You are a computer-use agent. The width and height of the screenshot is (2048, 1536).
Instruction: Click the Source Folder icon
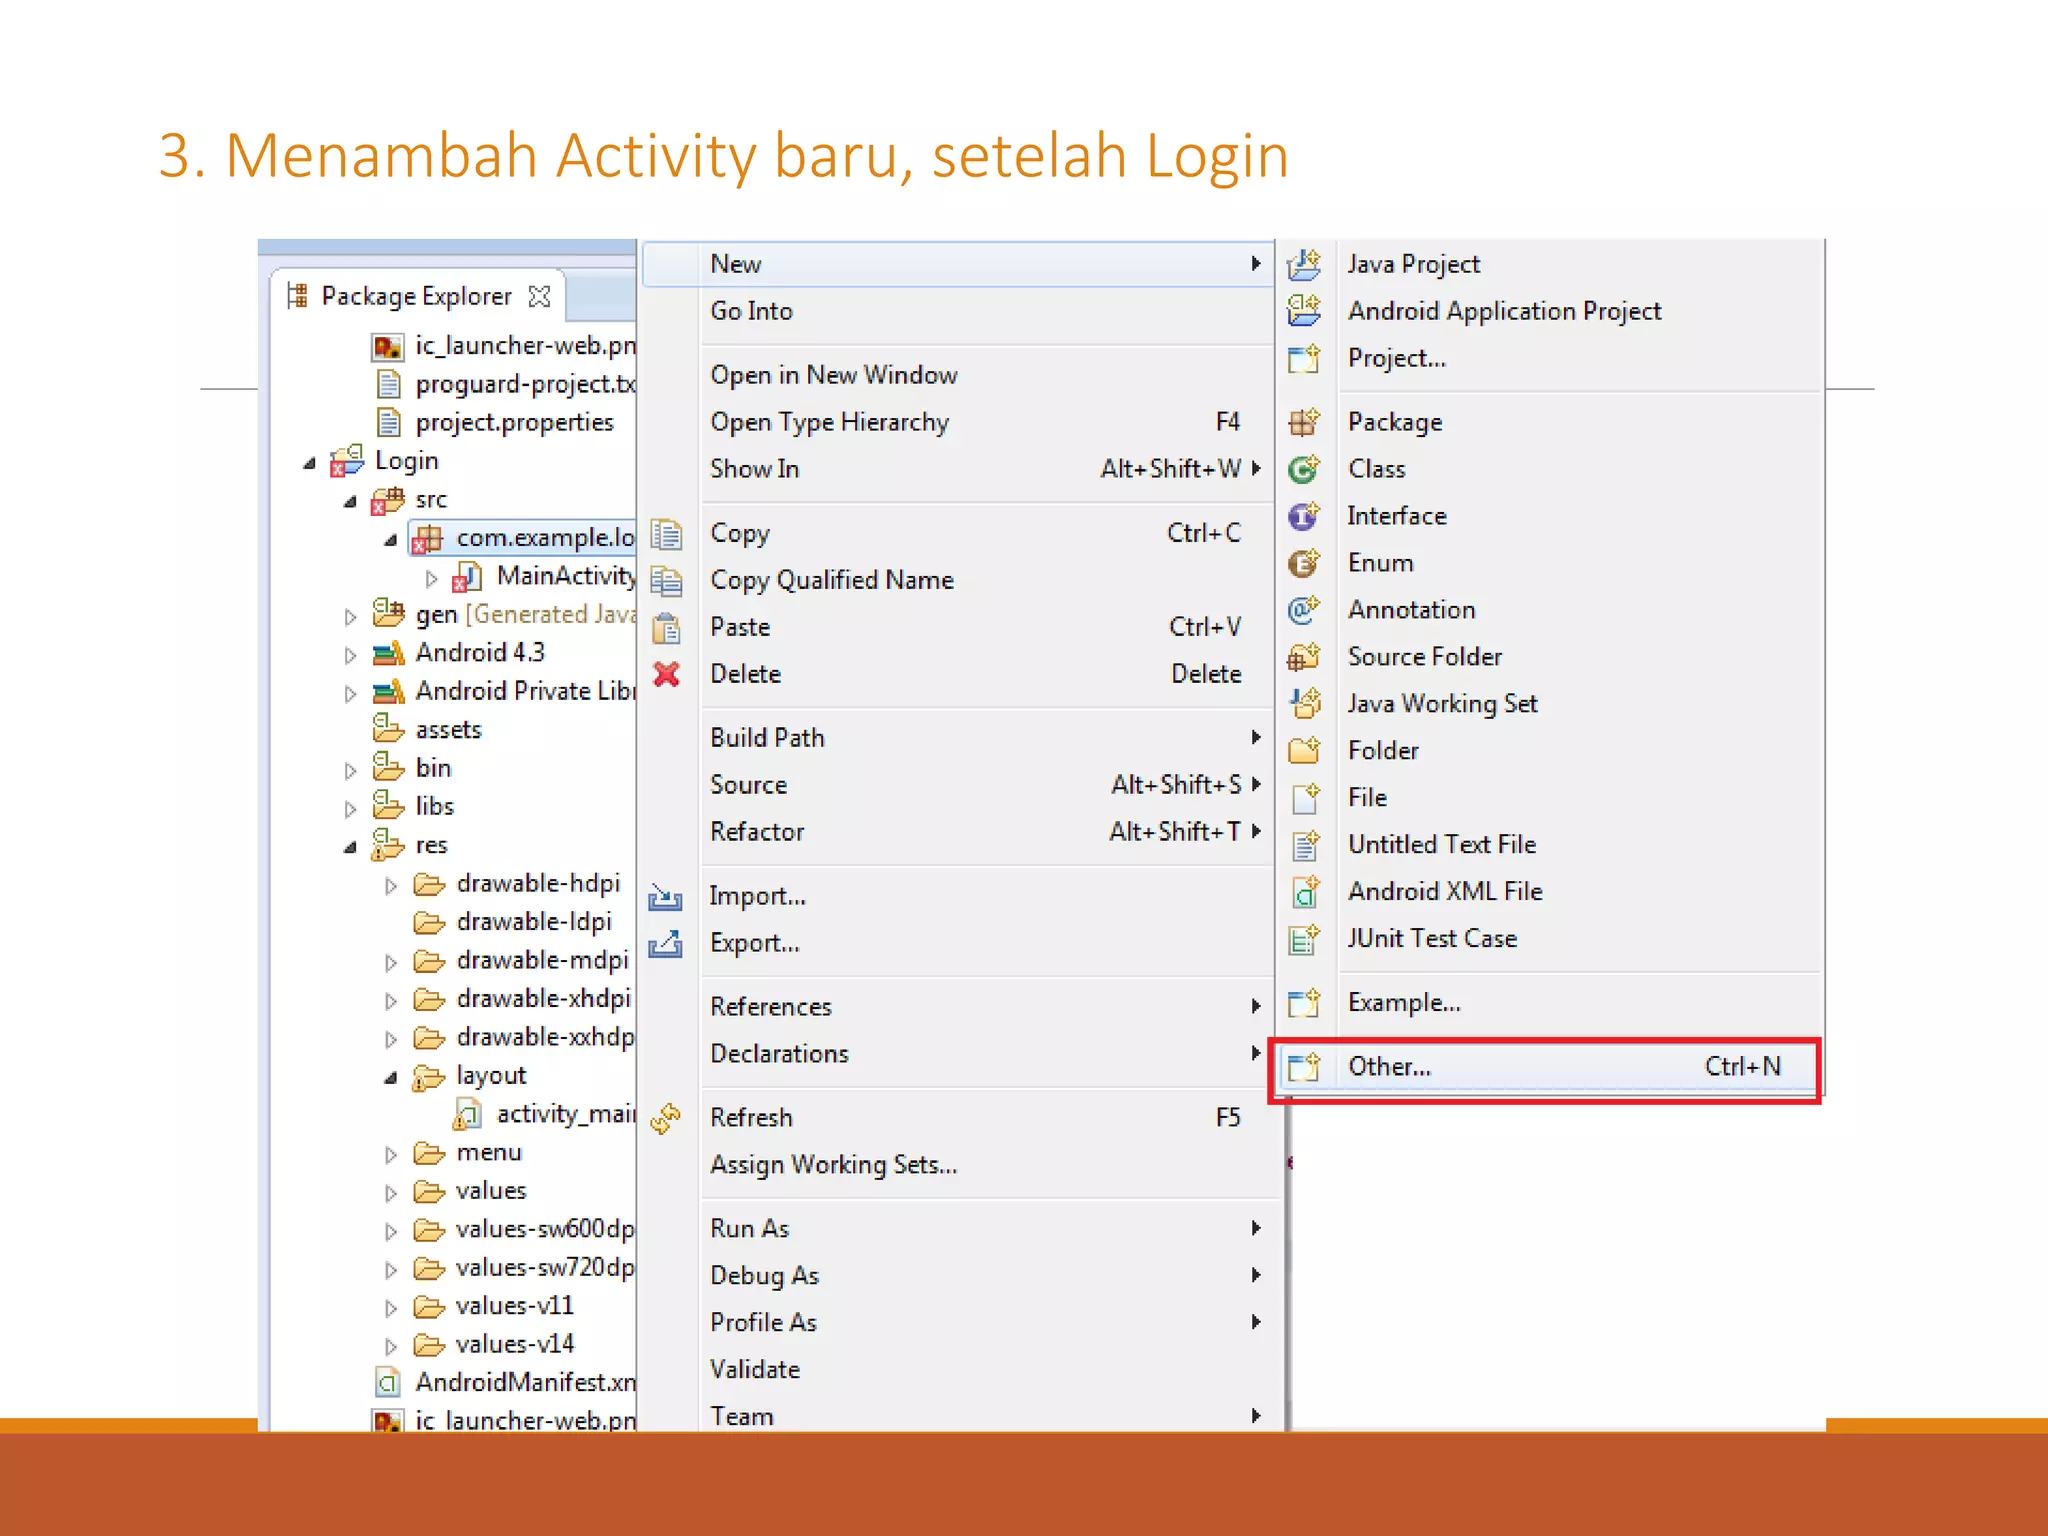[1304, 657]
